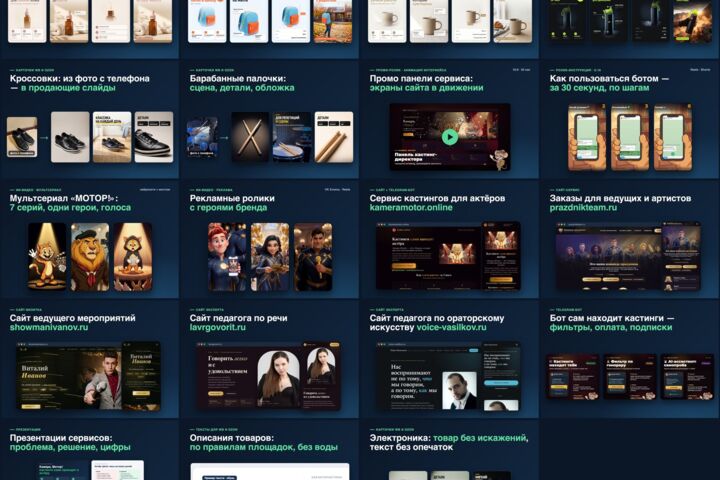Open the backpack in autumn park image
The image size is (720, 480).
[x=332, y=21]
